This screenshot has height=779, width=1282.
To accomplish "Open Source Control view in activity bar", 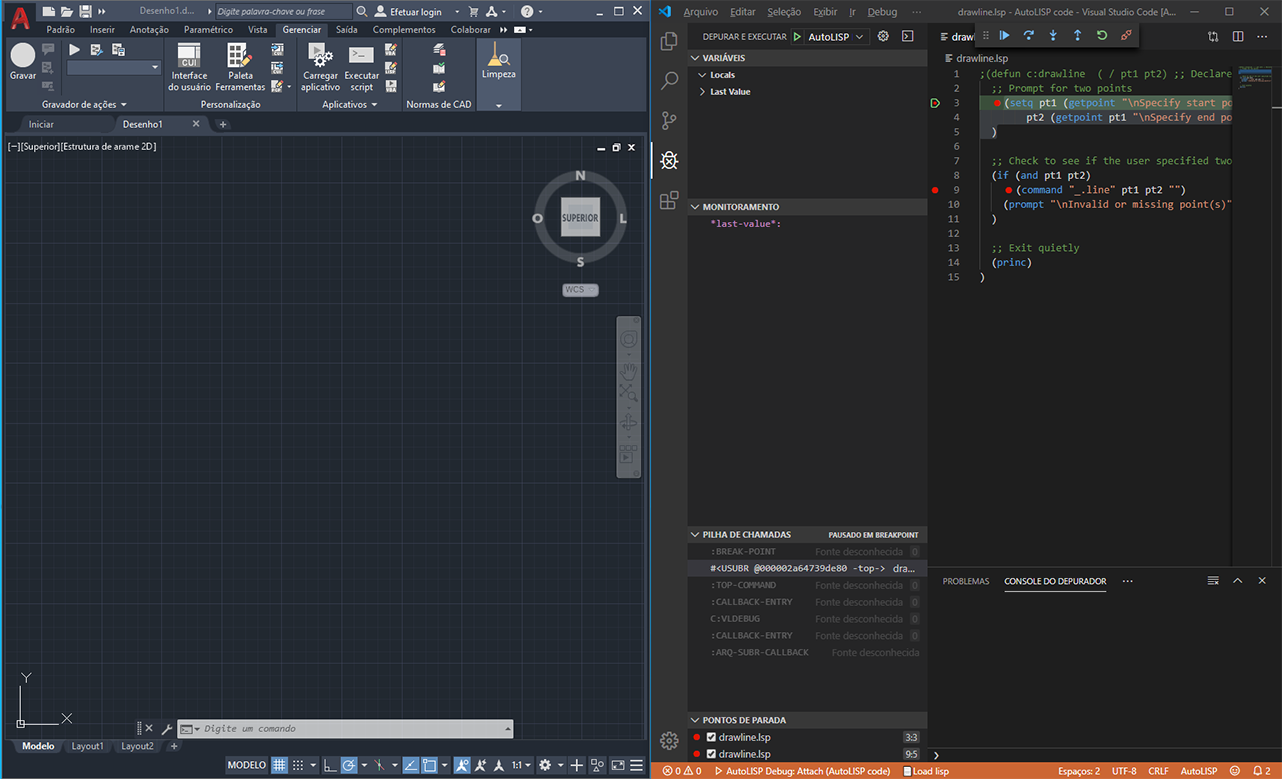I will coord(669,120).
